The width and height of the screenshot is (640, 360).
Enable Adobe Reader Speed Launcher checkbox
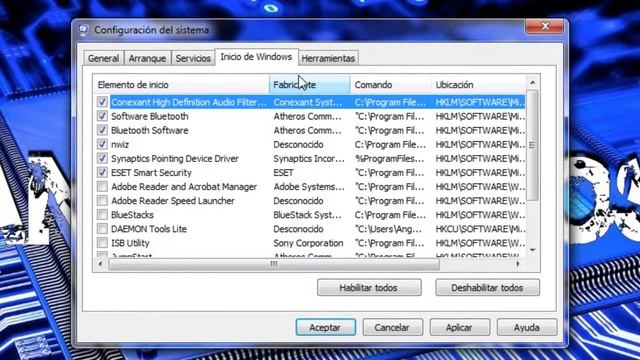click(102, 200)
